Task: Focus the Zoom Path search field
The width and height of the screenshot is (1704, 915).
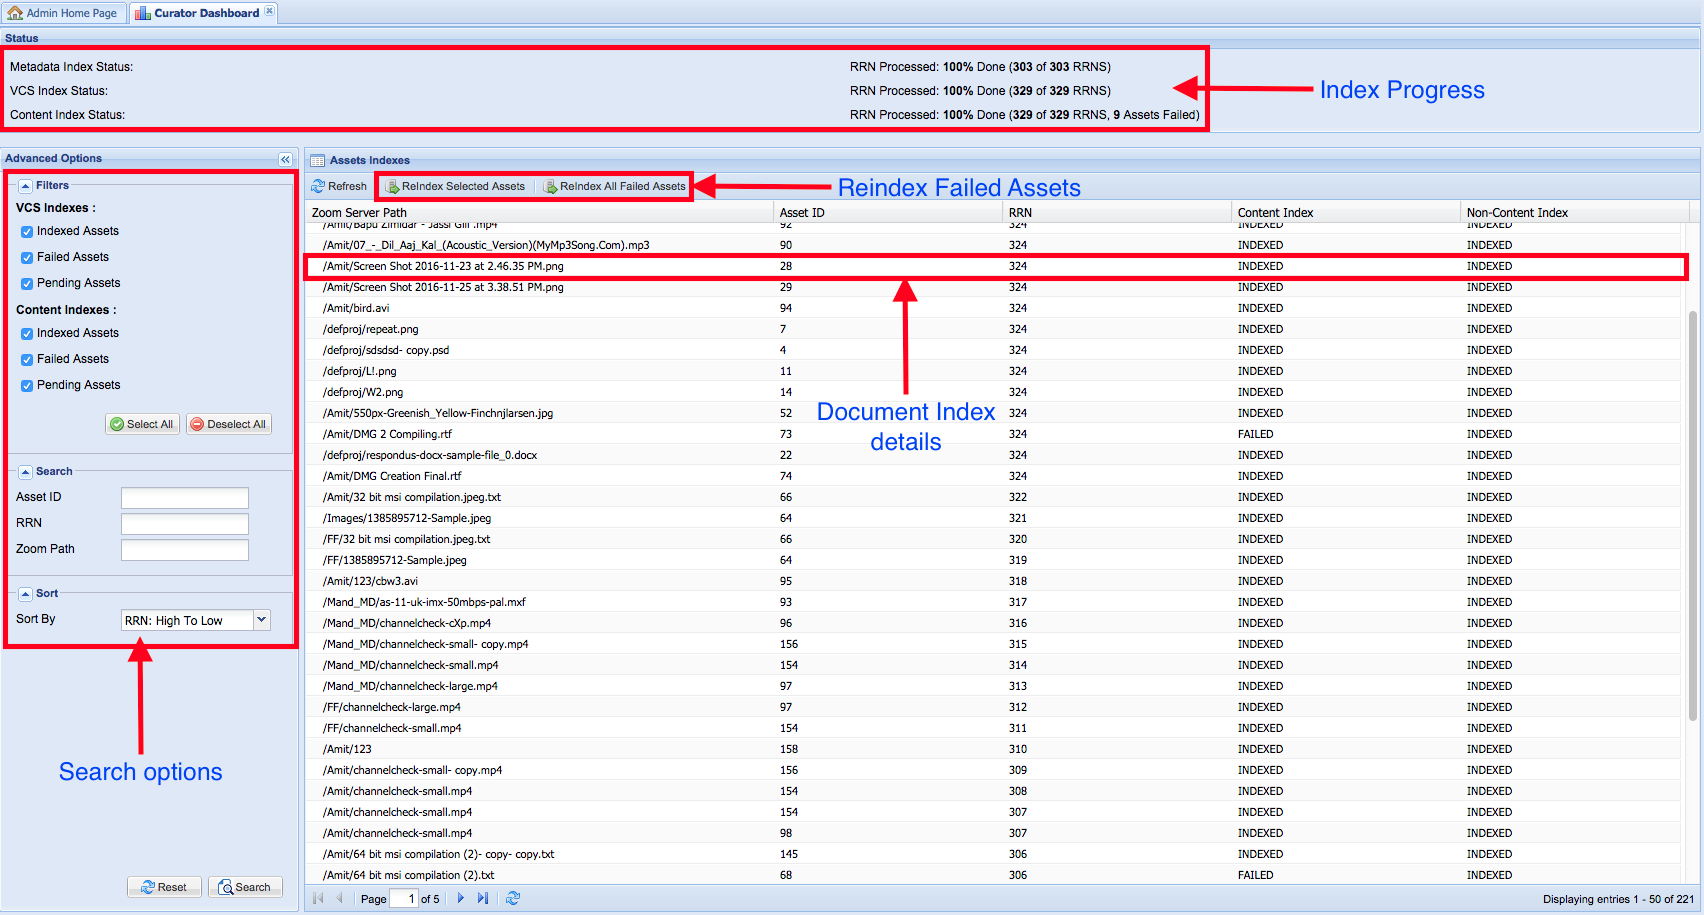Action: 185,550
